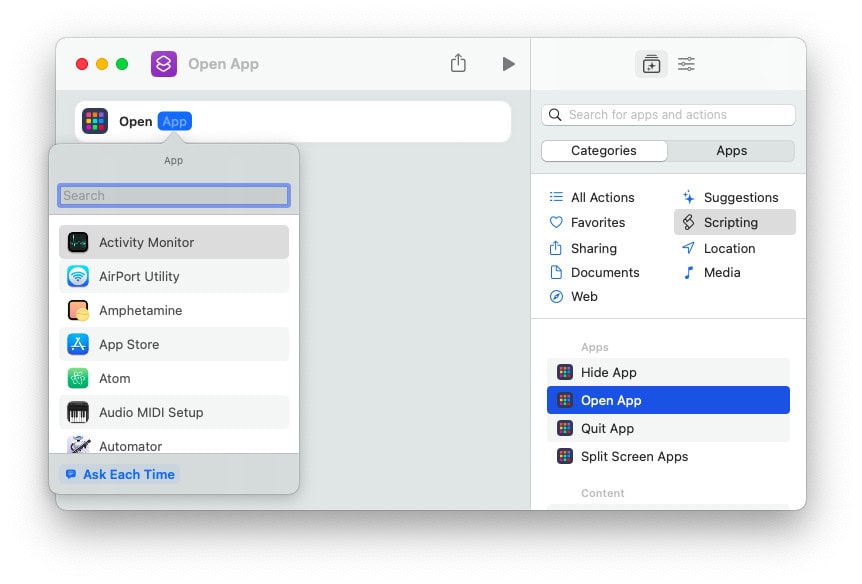Share the shortcut with the share icon
This screenshot has height=584, width=862.
click(x=458, y=63)
